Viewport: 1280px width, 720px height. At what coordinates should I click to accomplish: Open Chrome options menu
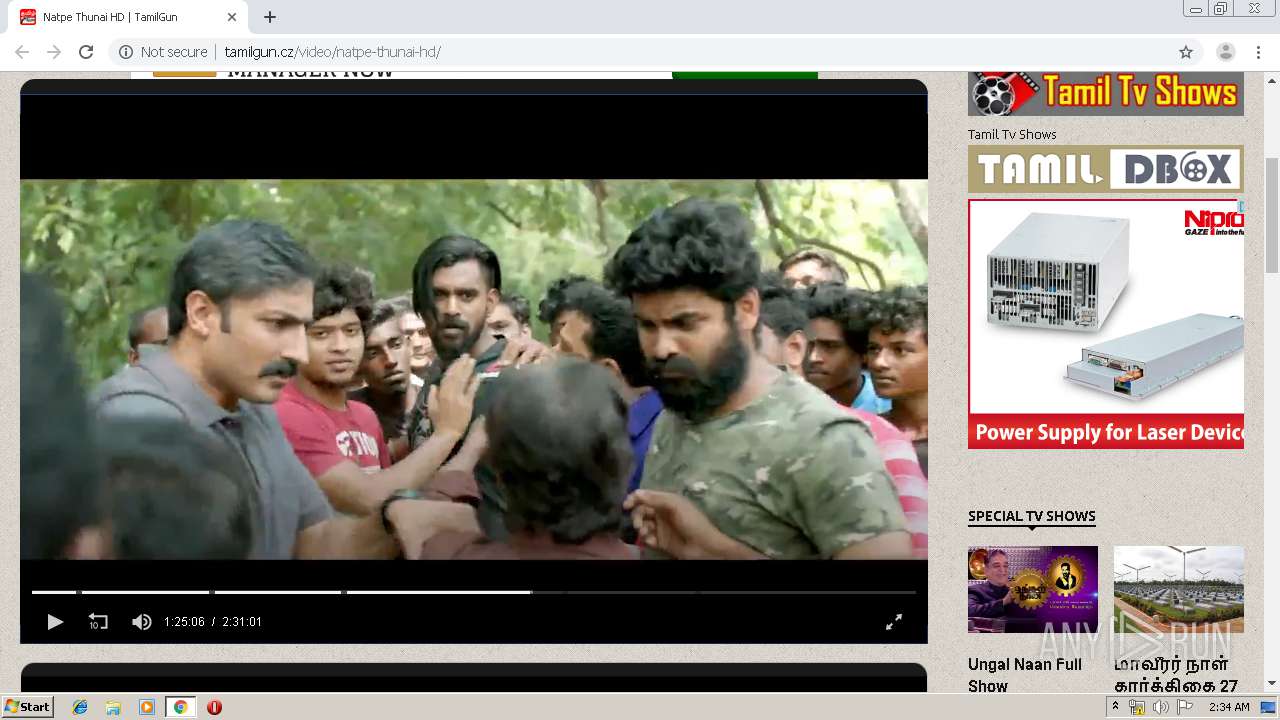pos(1259,52)
